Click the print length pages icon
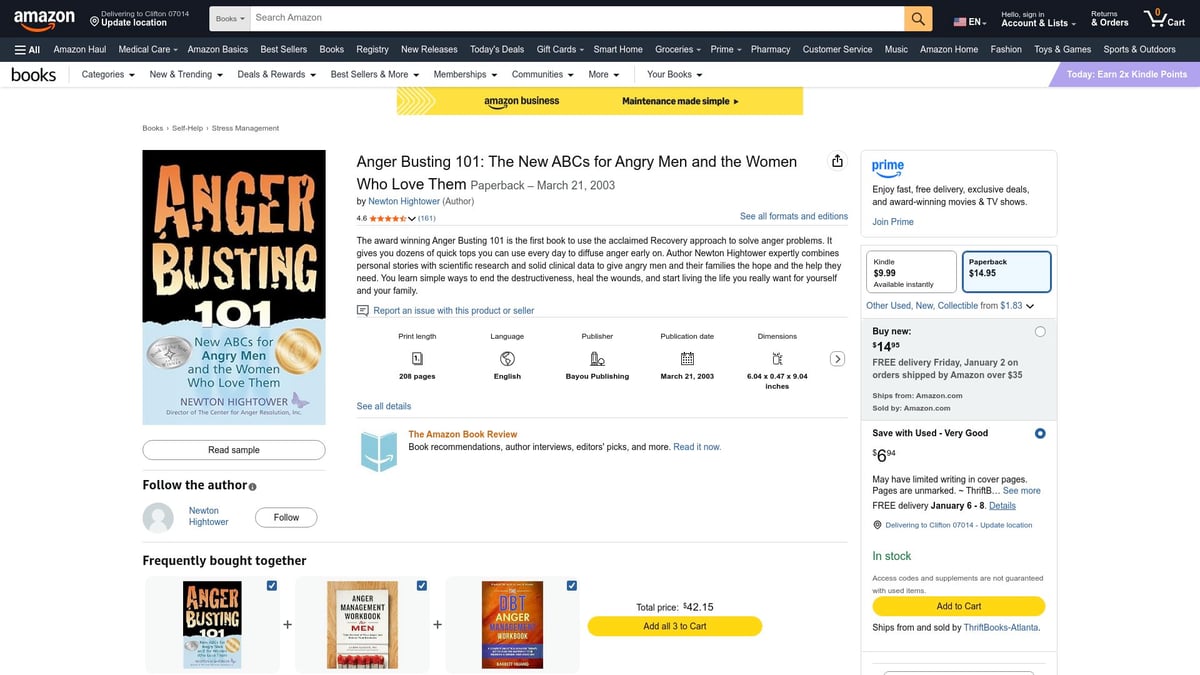This screenshot has width=1200, height=675. pos(416,358)
